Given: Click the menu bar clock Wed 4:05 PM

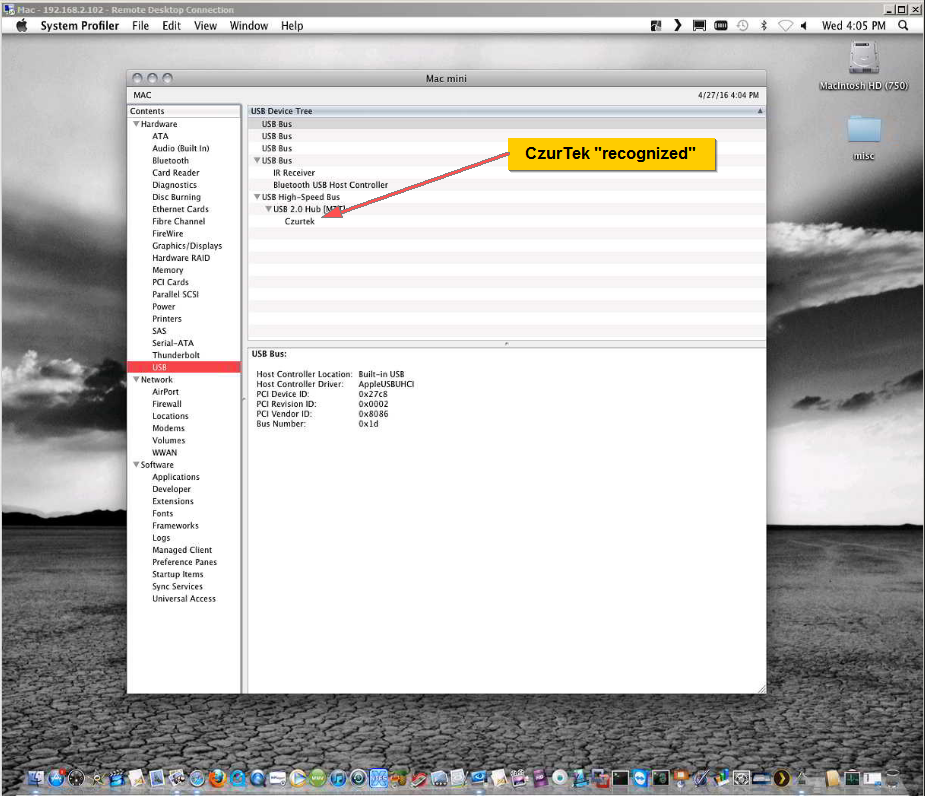Looking at the screenshot, I should pyautogui.click(x=854, y=25).
